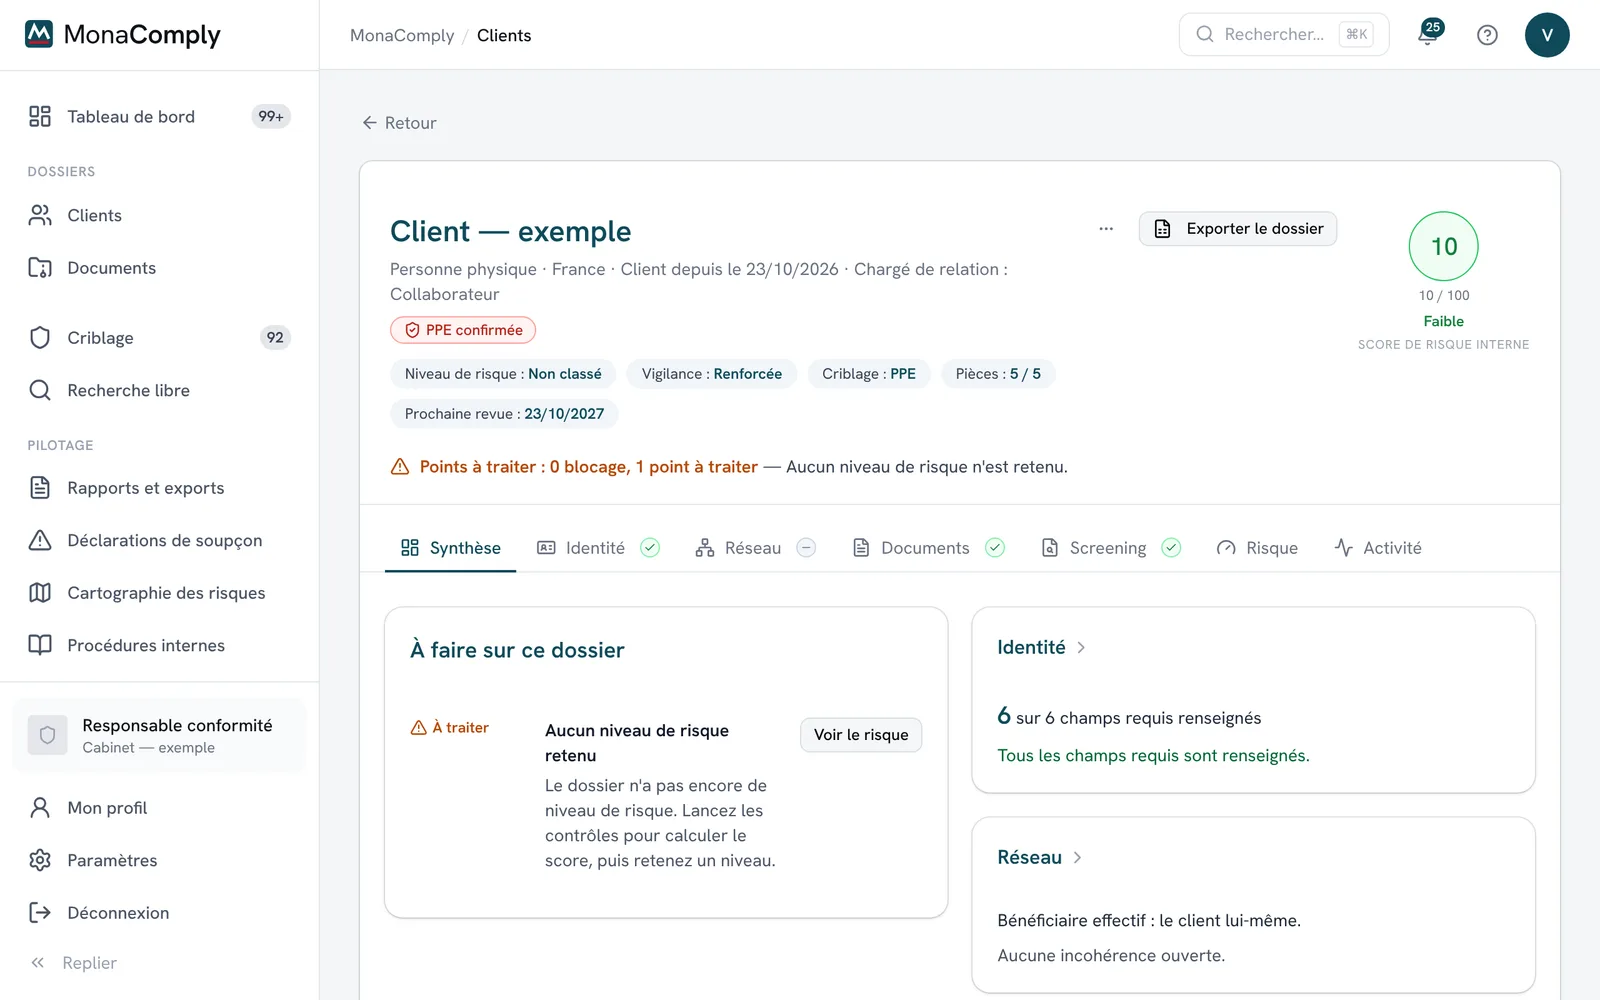Click the Criblage shield icon
Viewport: 1600px width, 1000px height.
40,338
